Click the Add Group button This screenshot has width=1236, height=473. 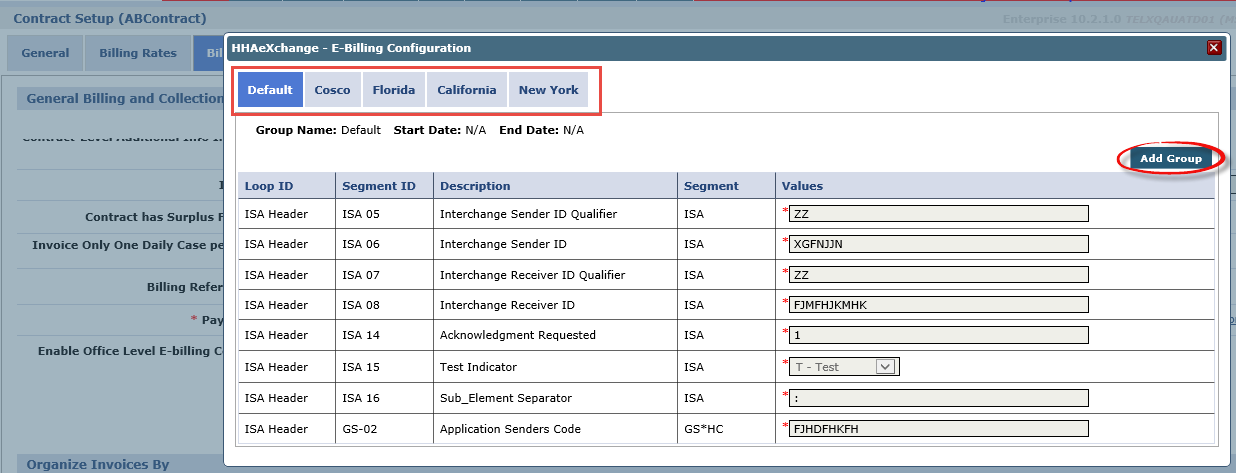[1171, 158]
